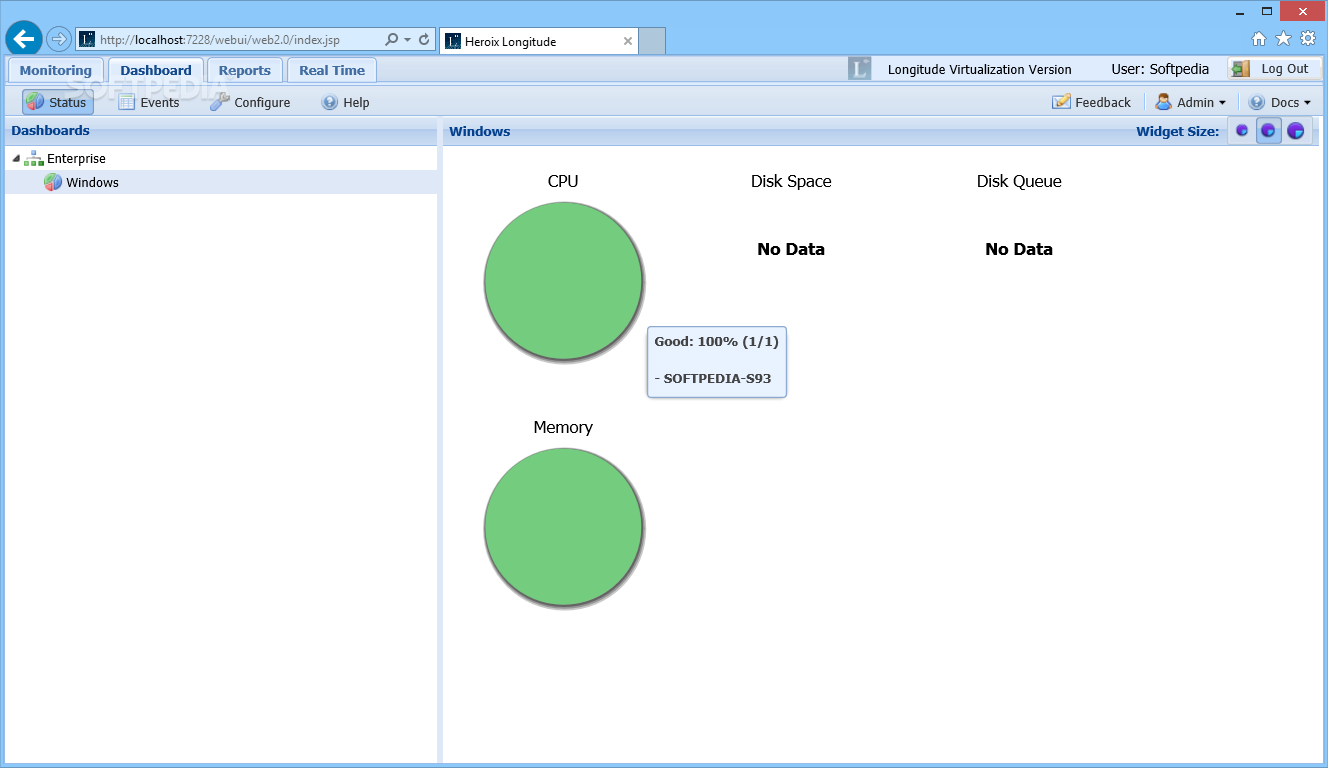Click the Windows icon in tree

pos(53,182)
